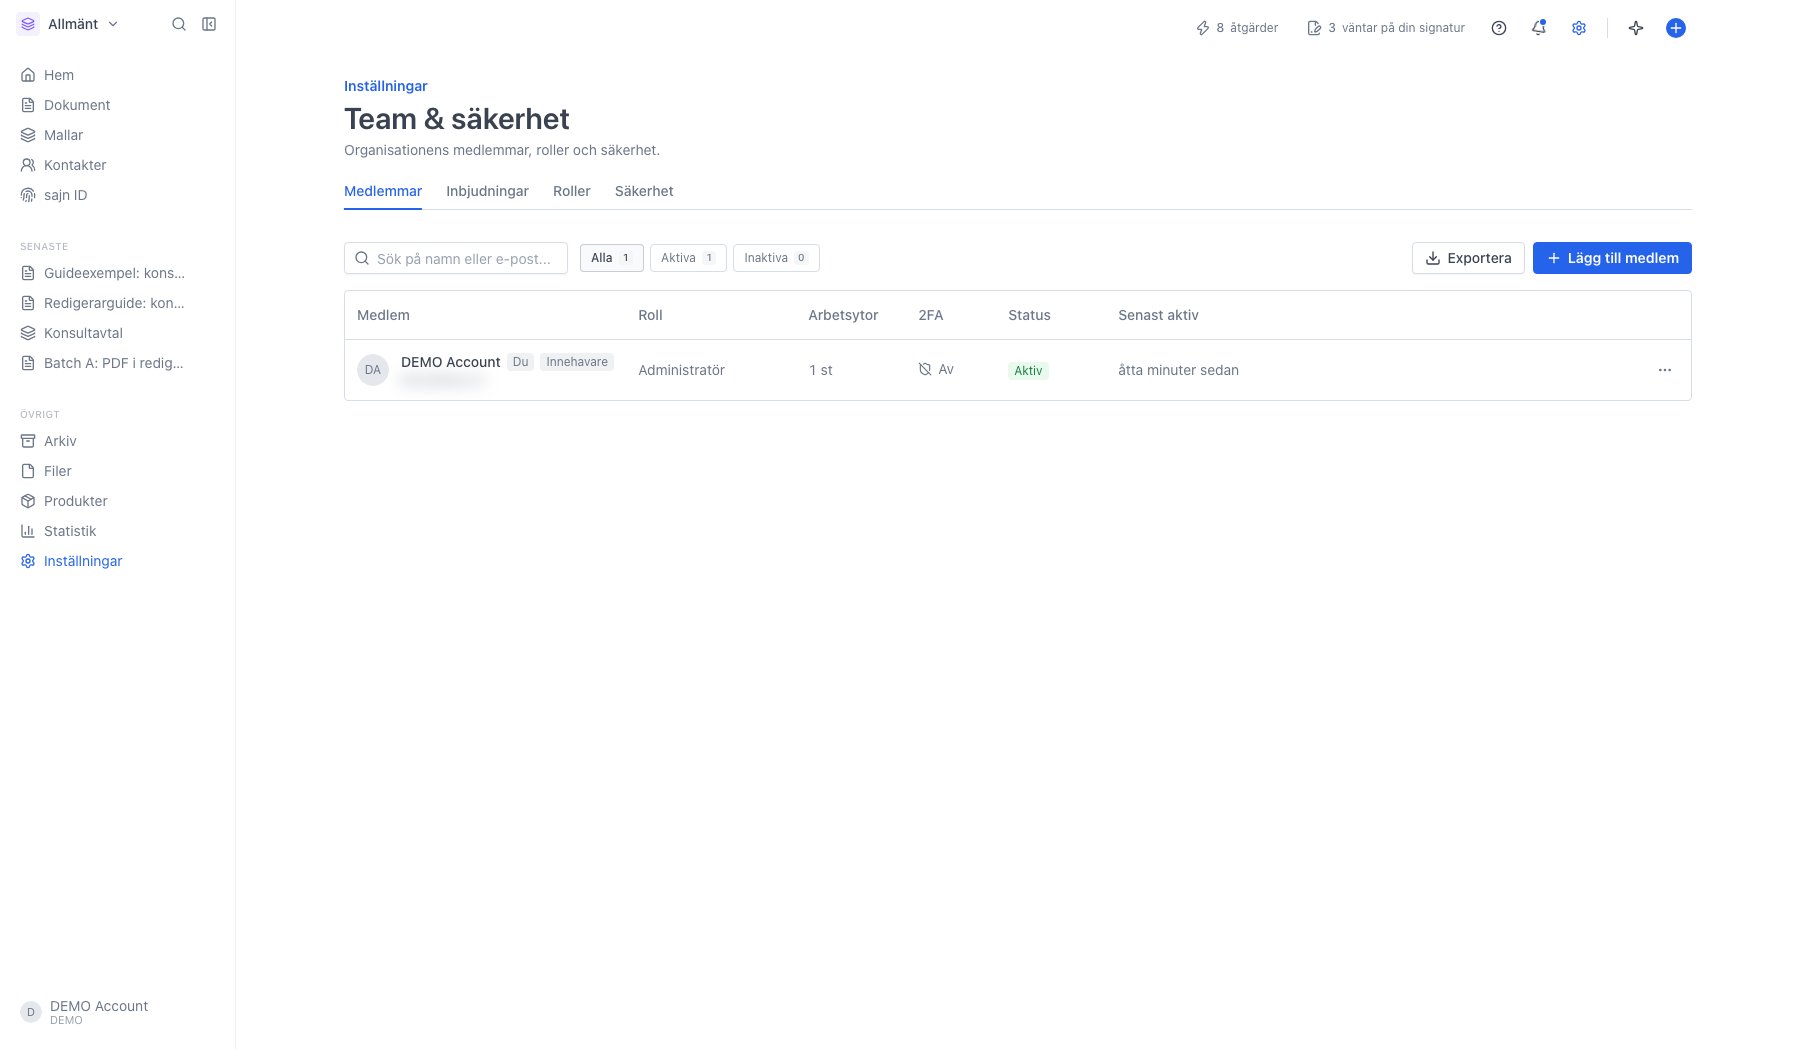Screen dimensions: 1800x1050
Task: Switch to the Roller tab
Action: tap(572, 191)
